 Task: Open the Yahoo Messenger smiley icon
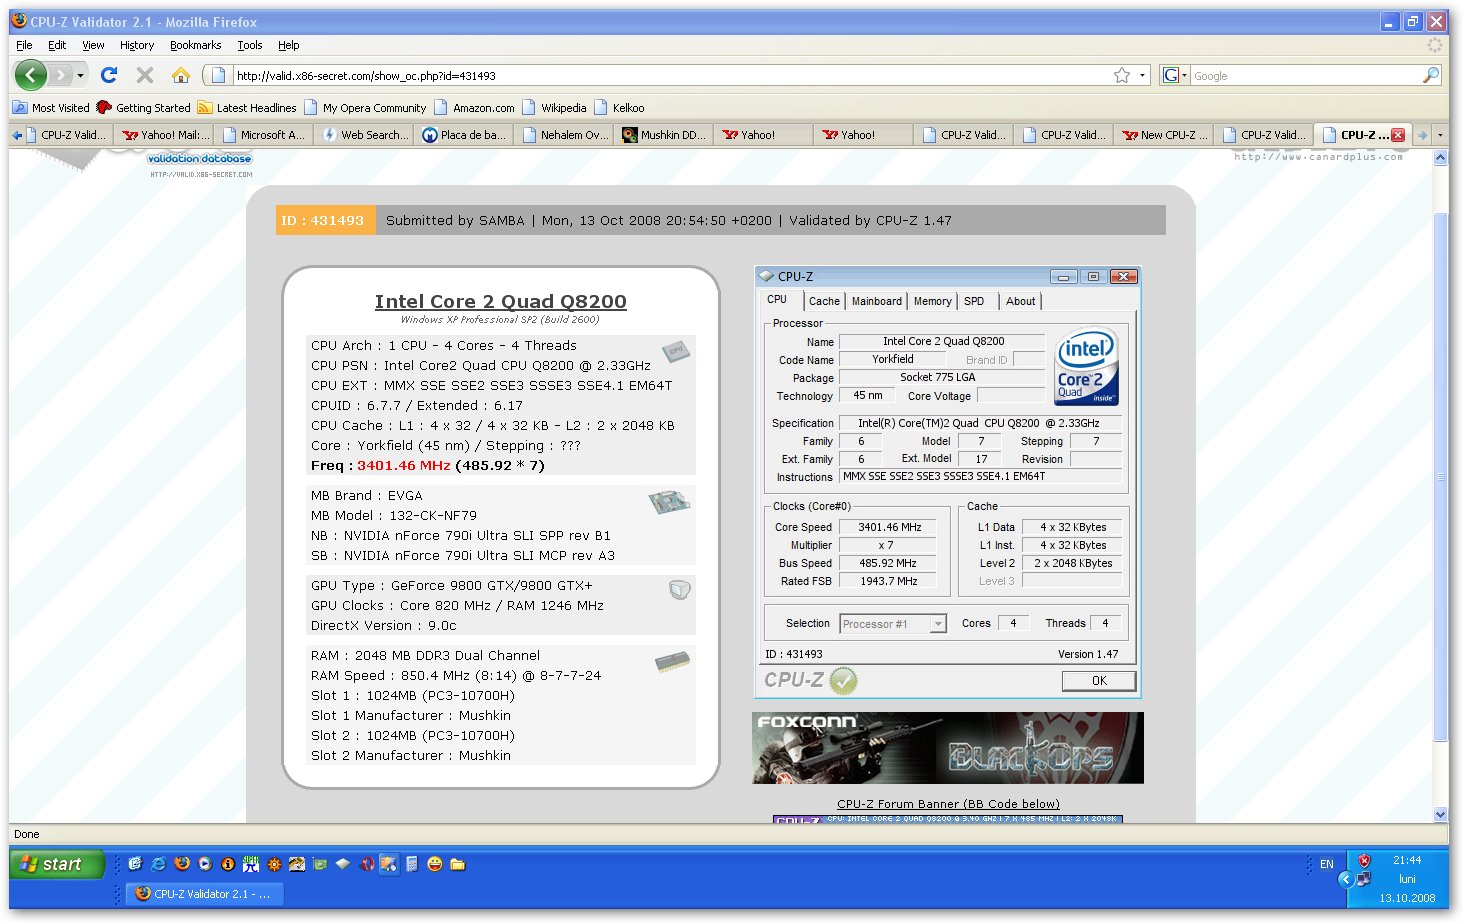point(434,864)
